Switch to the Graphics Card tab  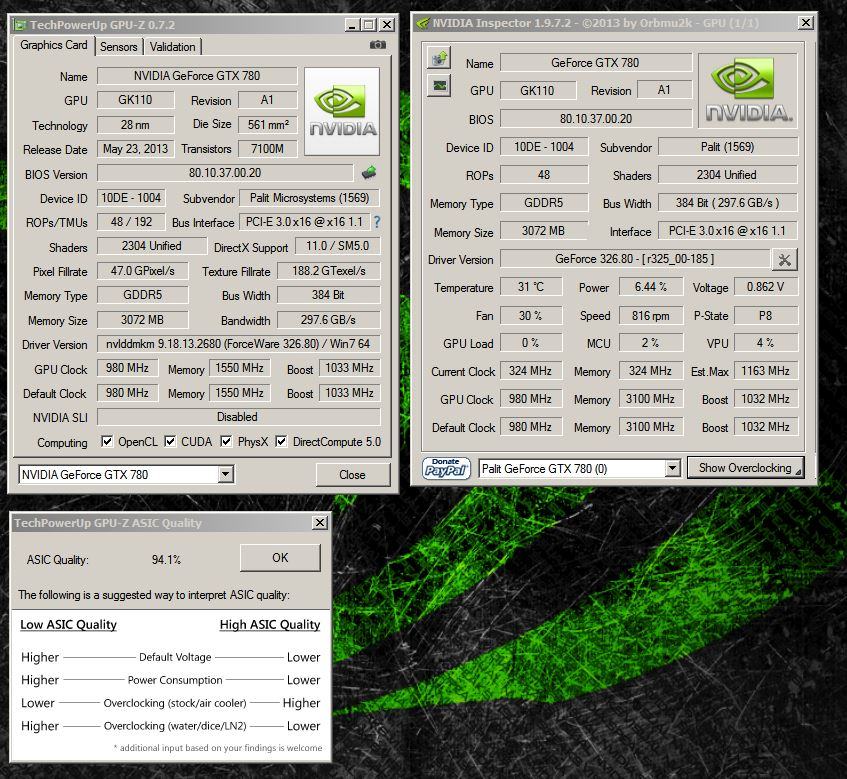point(53,45)
